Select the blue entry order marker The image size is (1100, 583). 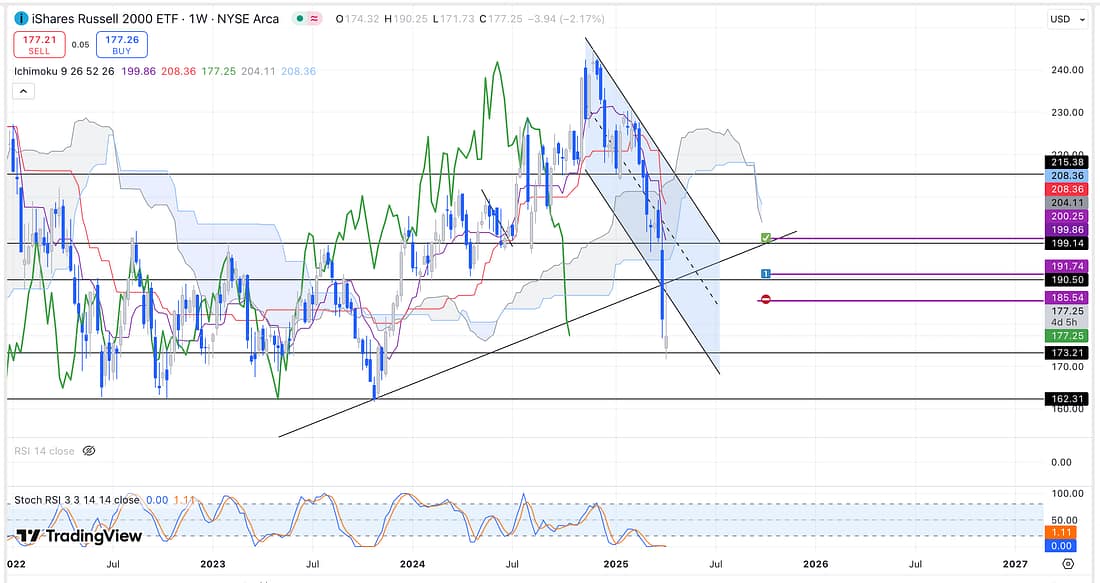(765, 273)
